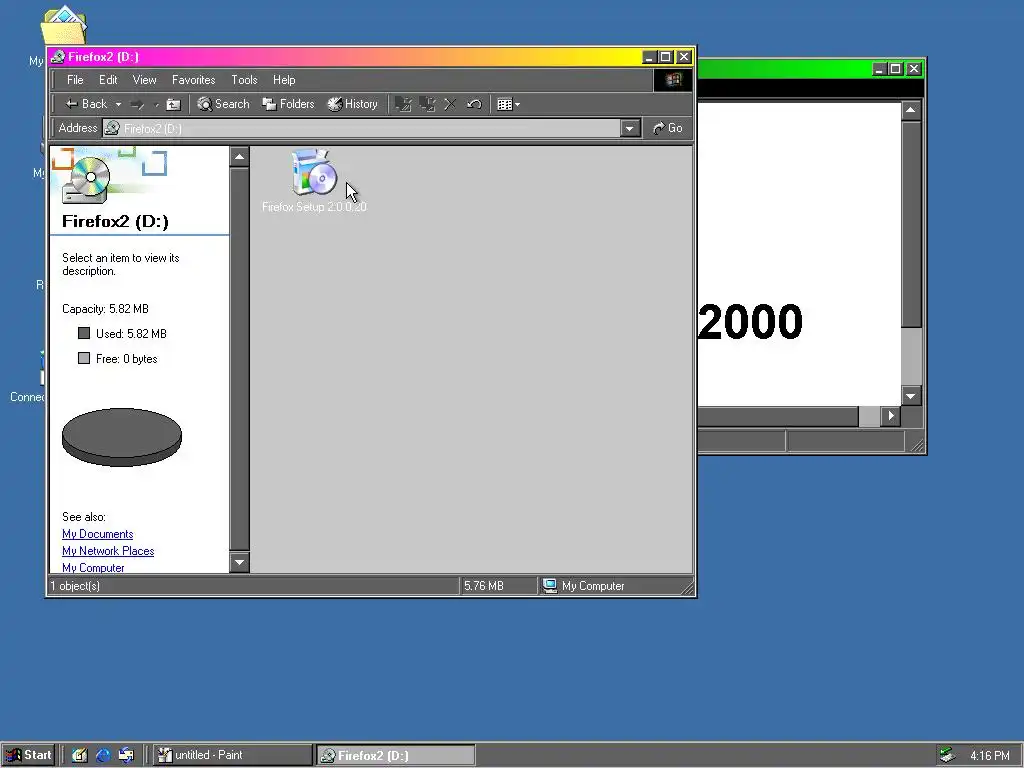
Task: Click the Windows logo throbber icon
Action: [x=673, y=80]
